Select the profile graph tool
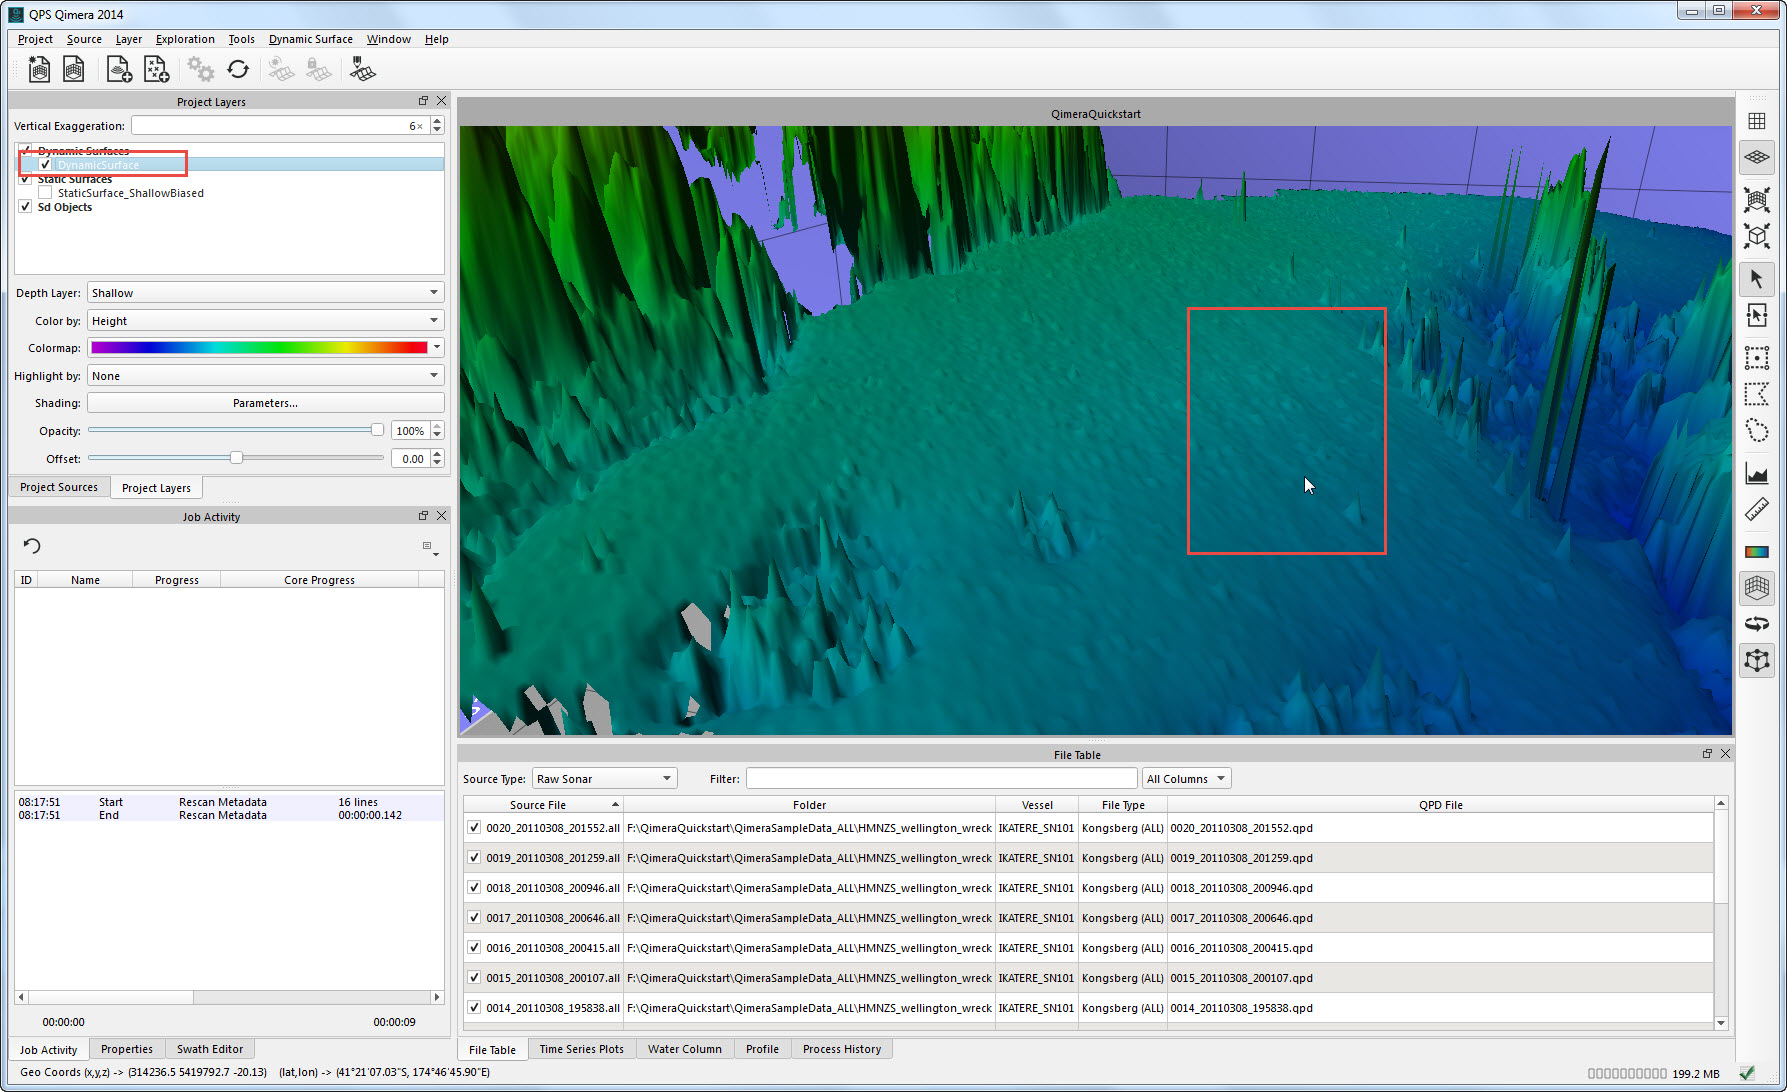 (x=1756, y=473)
